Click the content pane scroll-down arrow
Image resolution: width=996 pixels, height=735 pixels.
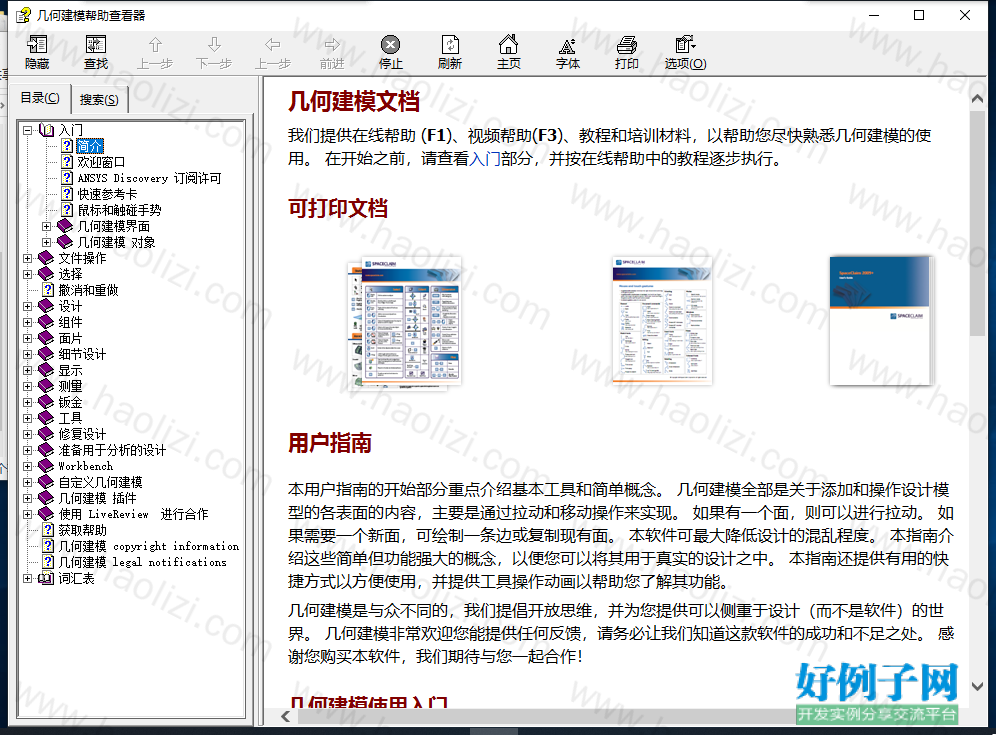pyautogui.click(x=977, y=687)
